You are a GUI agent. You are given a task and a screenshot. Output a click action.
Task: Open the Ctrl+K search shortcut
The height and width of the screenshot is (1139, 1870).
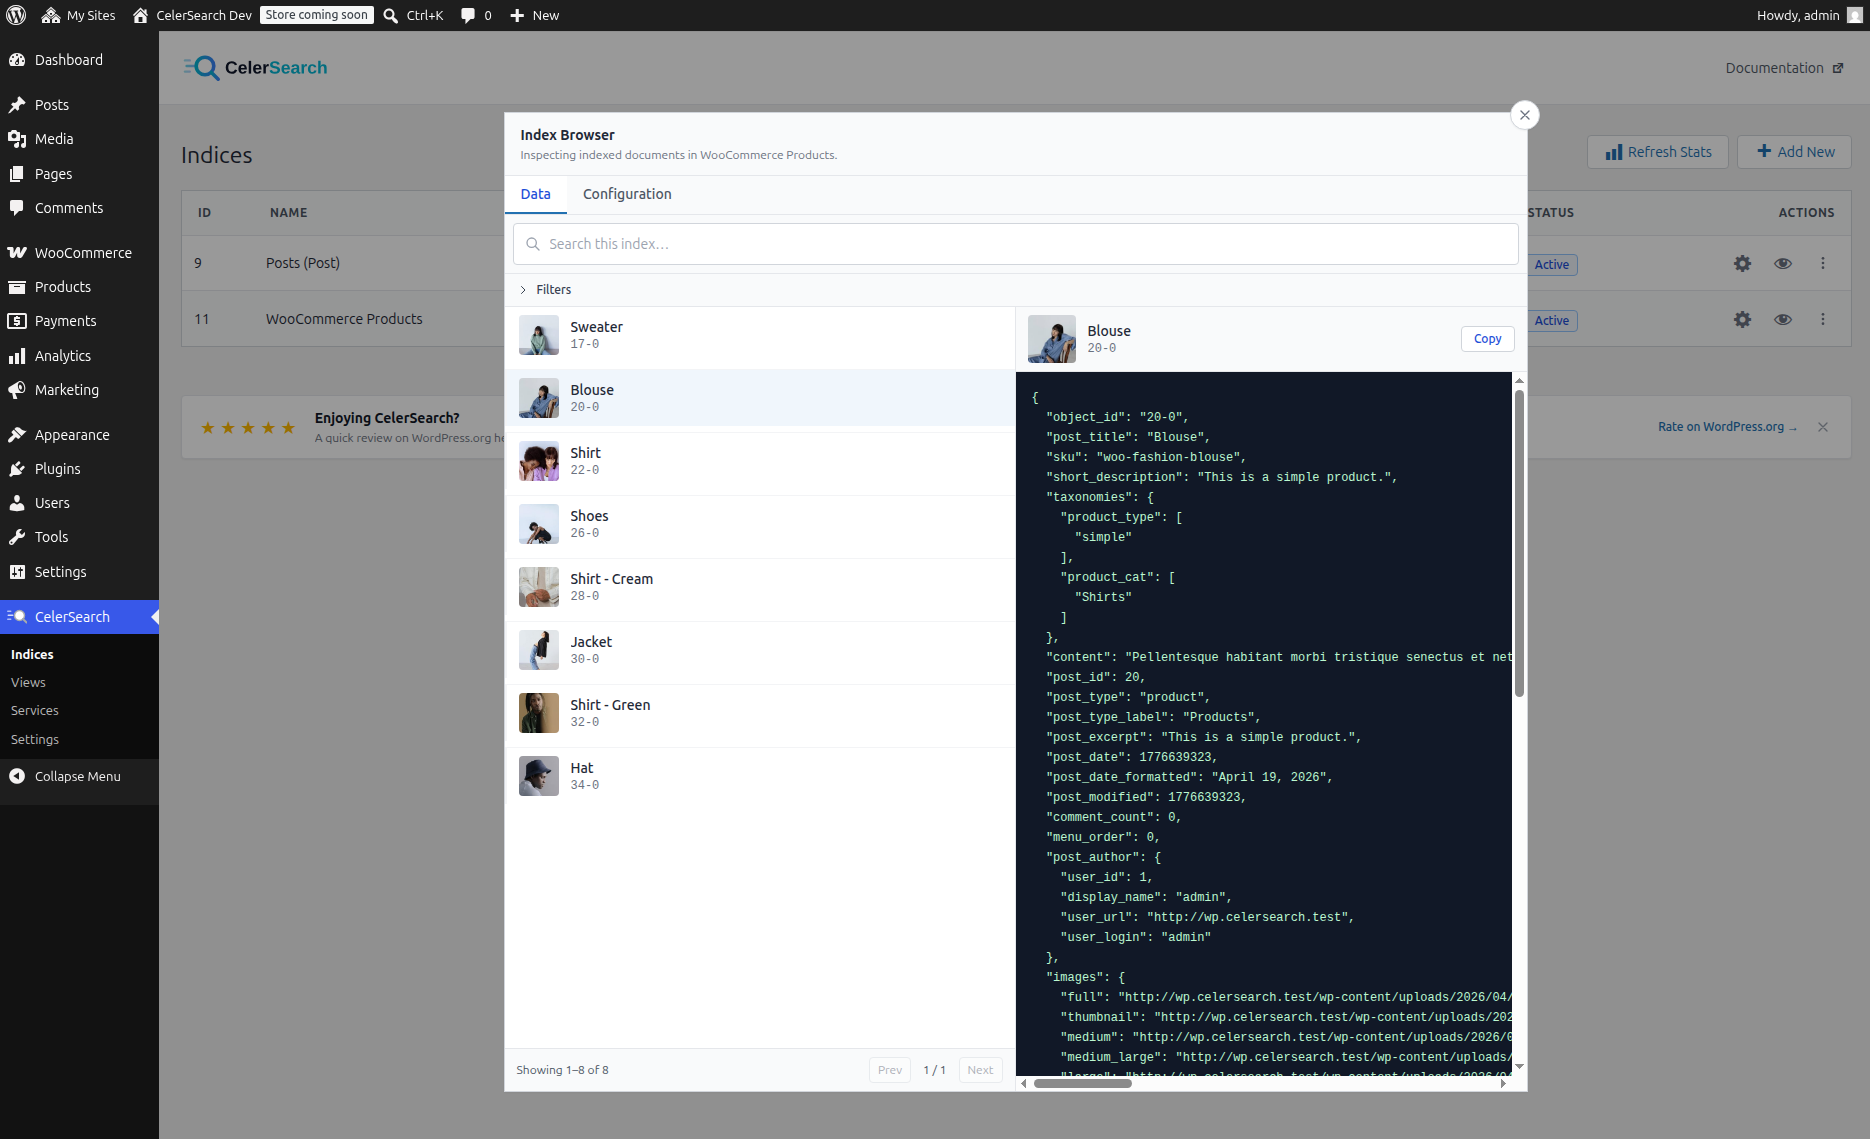[413, 15]
